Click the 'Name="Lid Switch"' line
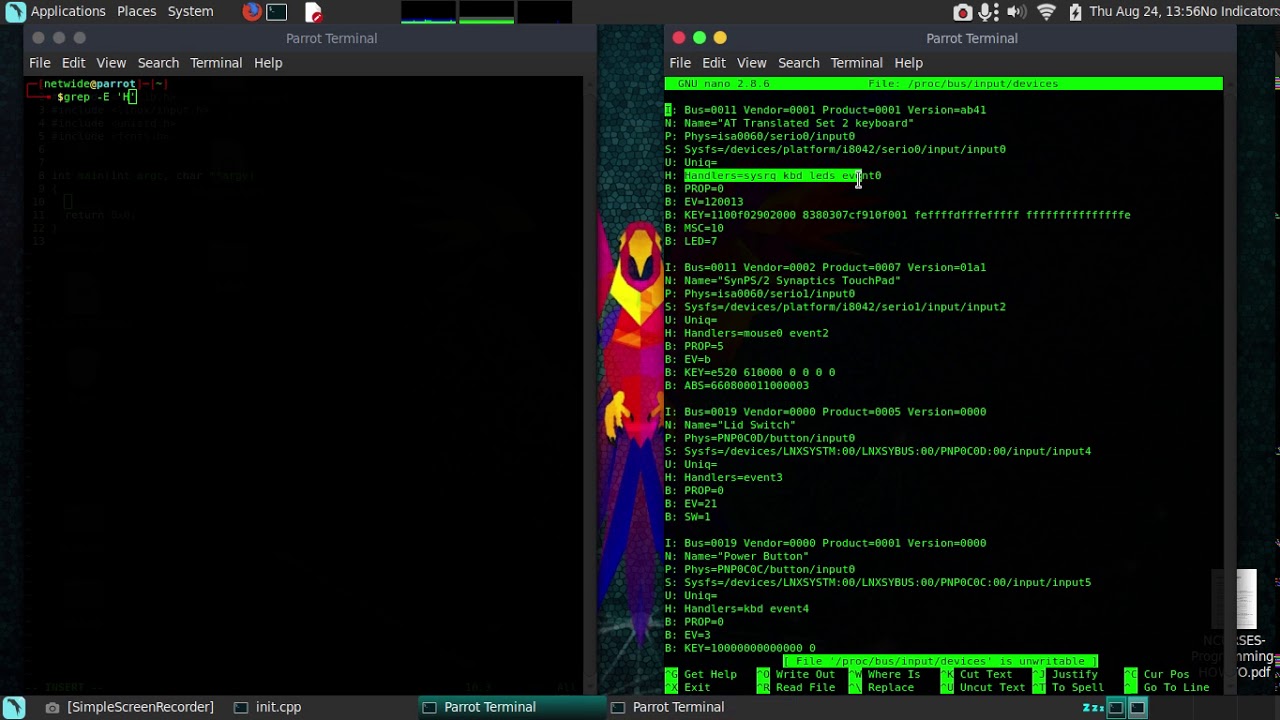 coord(730,425)
